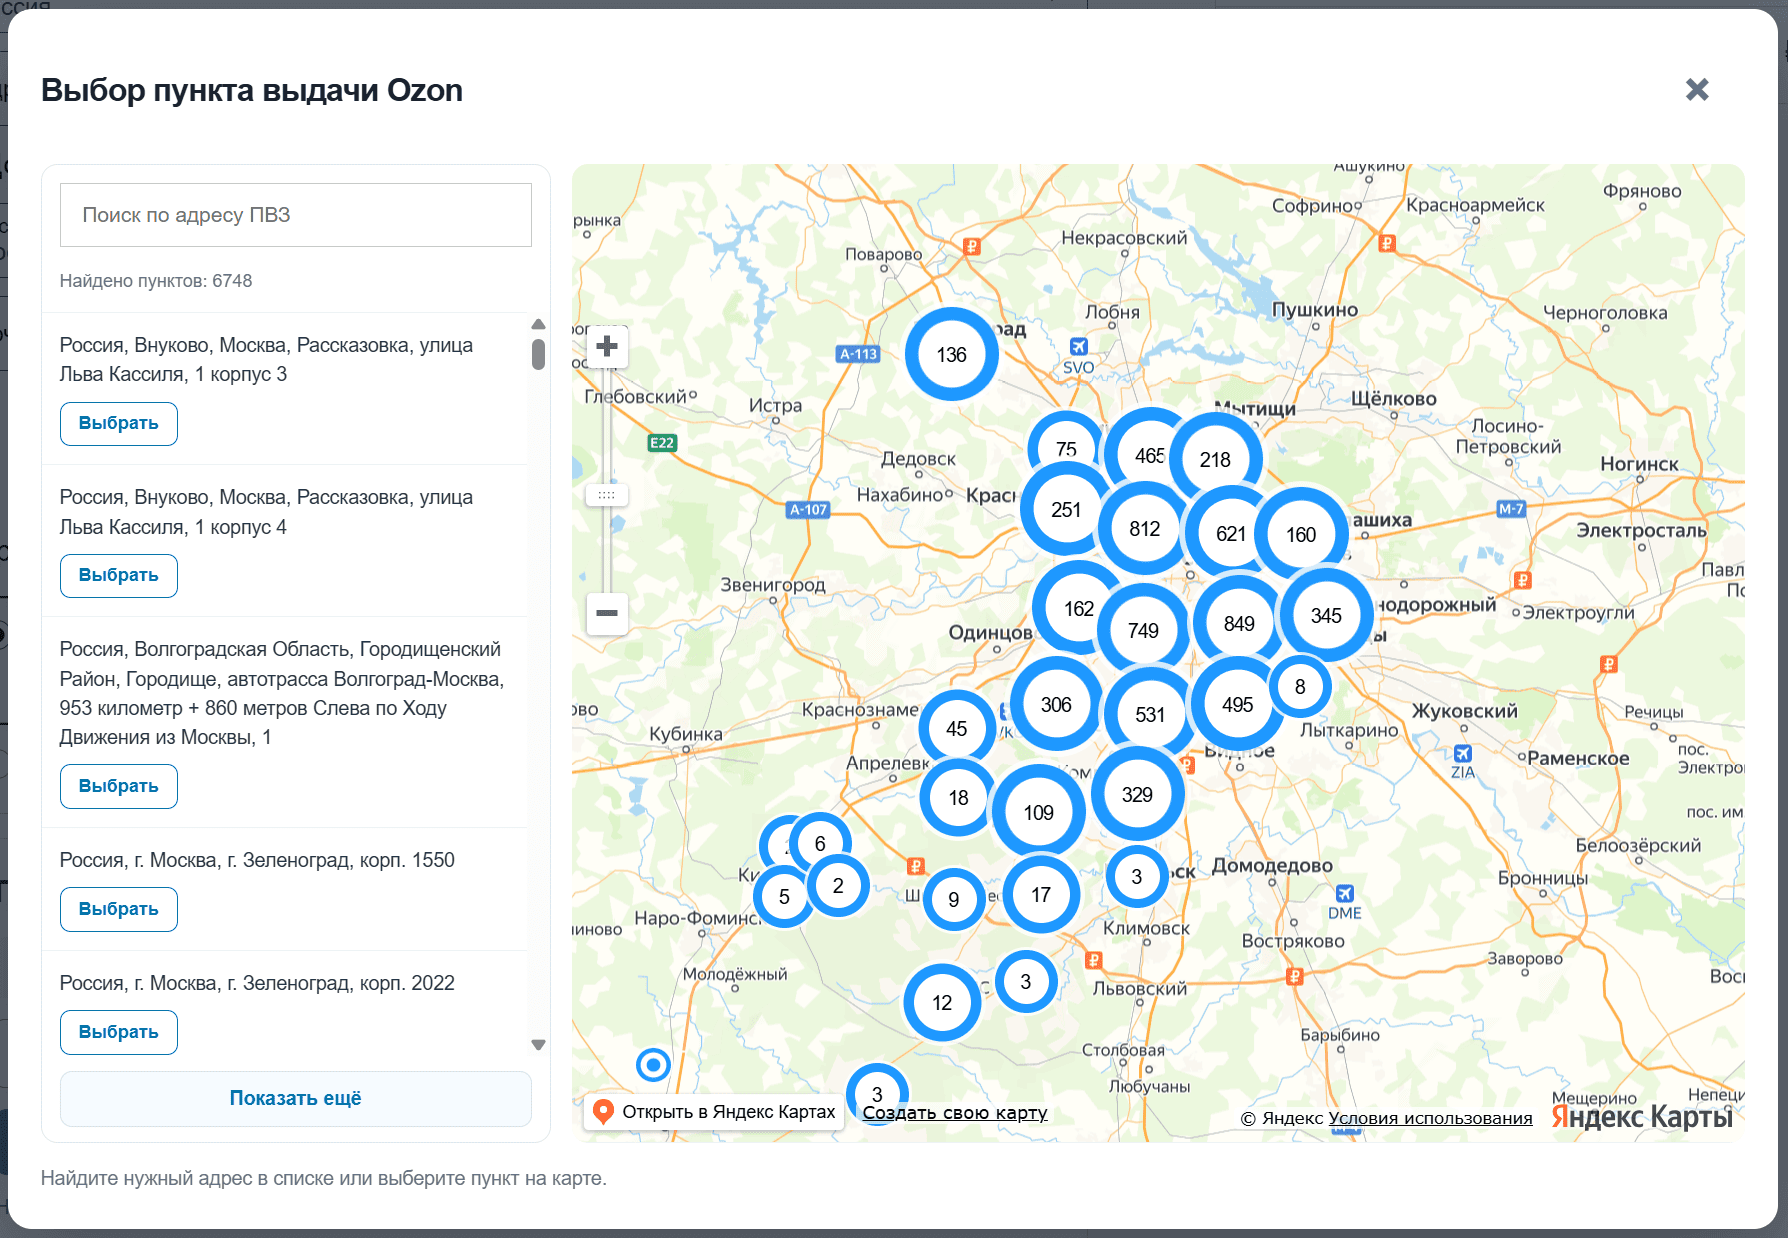This screenshot has width=1788, height=1238.
Task: Open the cluster marker showing 136 points
Action: 951,354
